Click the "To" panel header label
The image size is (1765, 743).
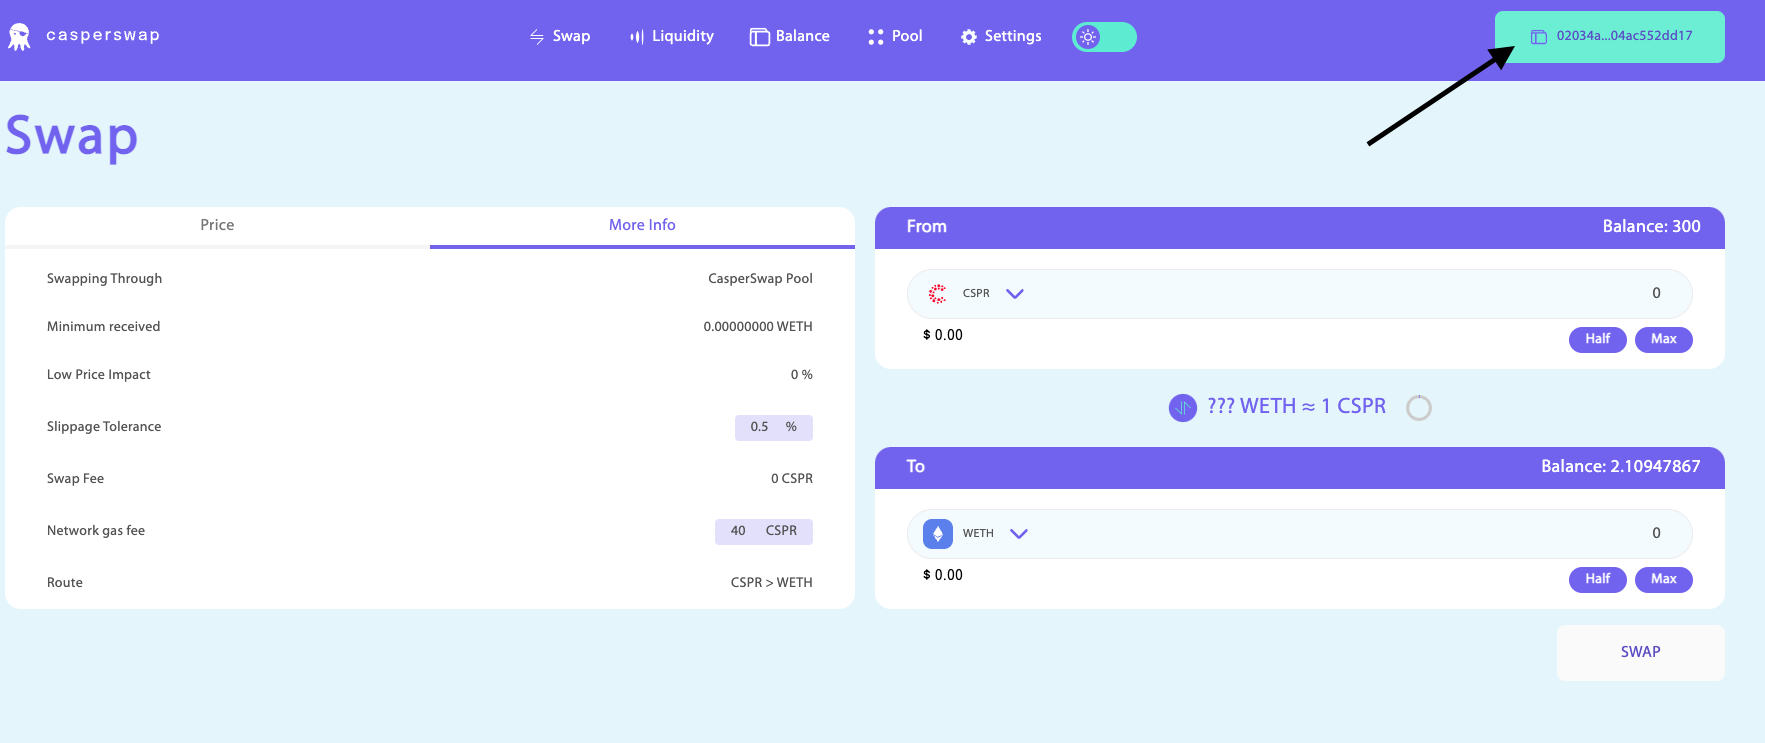(916, 467)
